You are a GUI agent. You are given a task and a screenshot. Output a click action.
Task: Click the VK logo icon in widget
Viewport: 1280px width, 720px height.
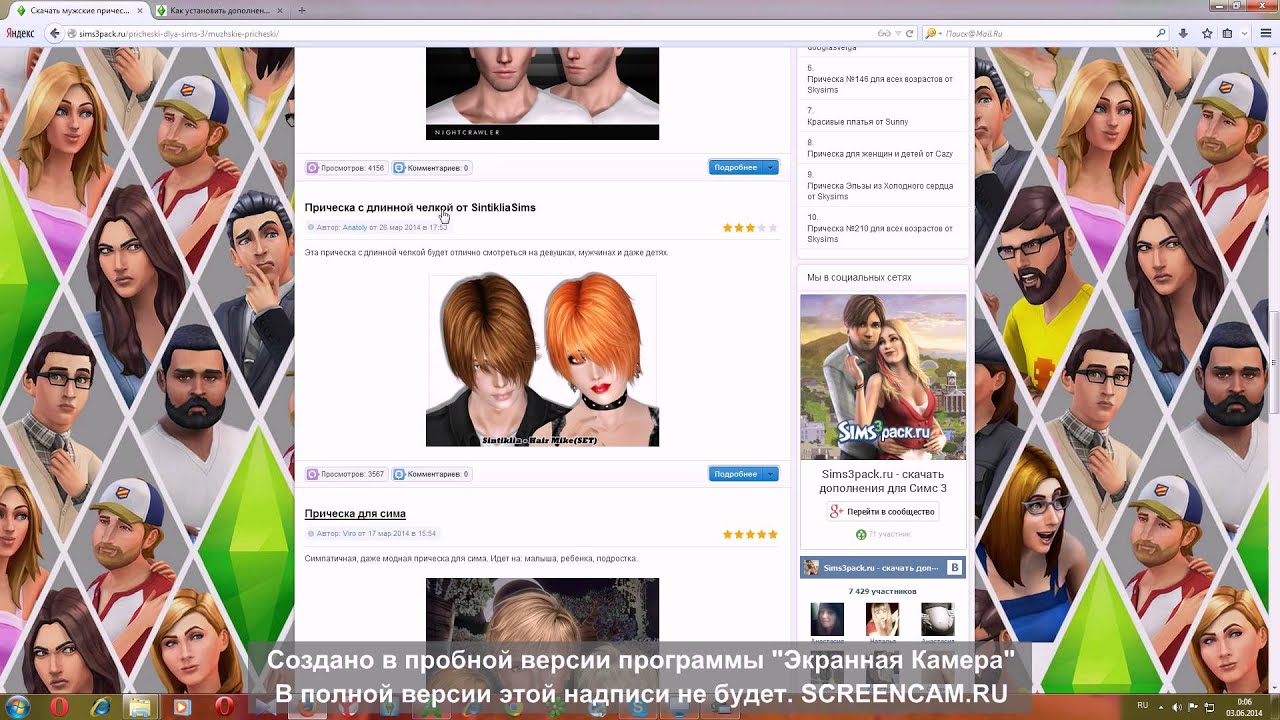954,568
